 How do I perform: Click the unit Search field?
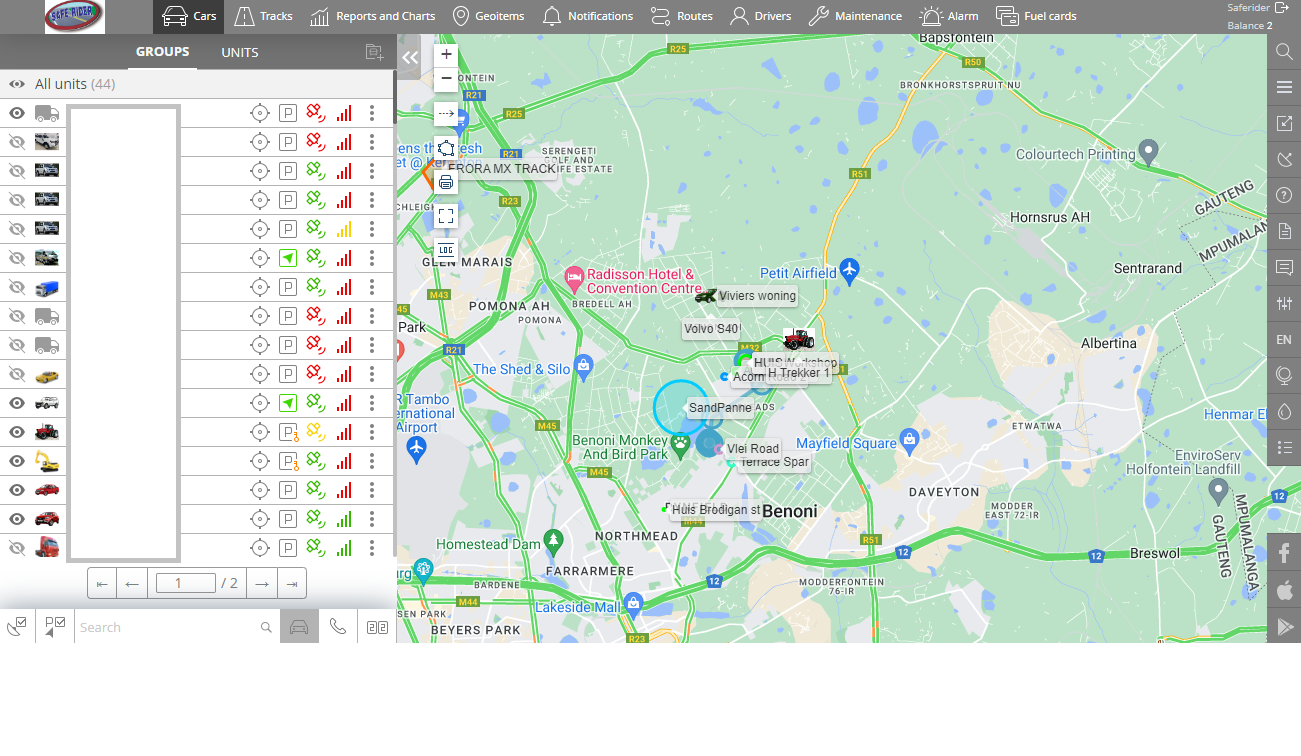167,627
